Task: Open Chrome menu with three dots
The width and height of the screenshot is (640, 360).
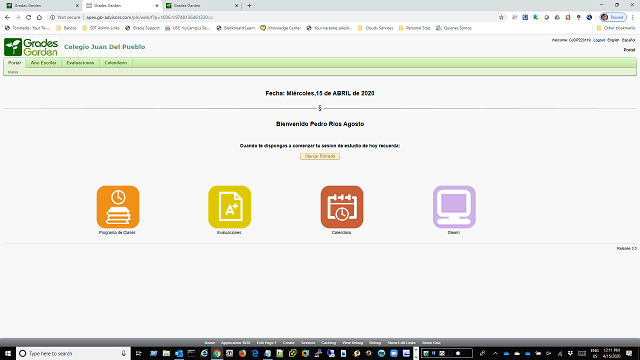Action: pos(633,18)
